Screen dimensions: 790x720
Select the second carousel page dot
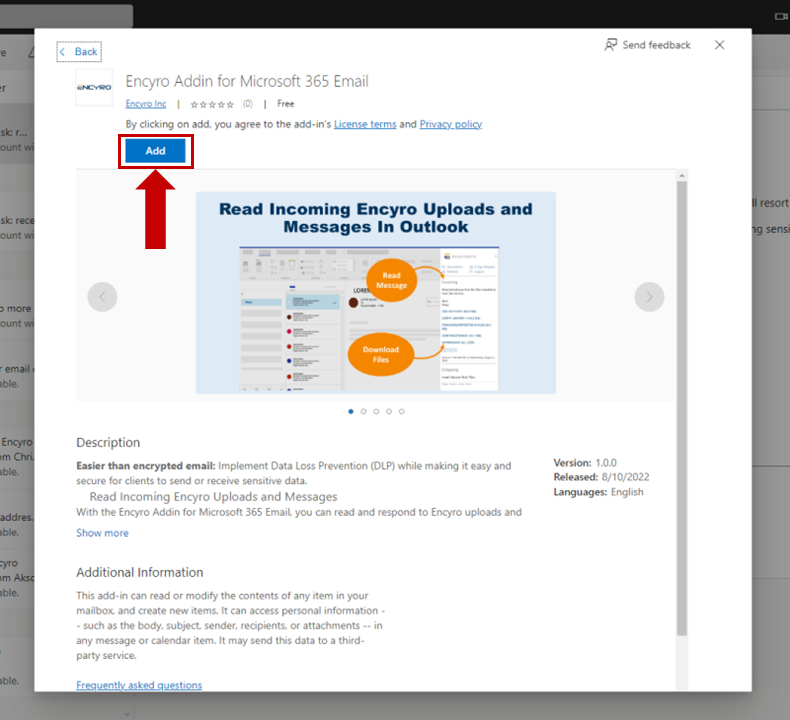pos(363,411)
